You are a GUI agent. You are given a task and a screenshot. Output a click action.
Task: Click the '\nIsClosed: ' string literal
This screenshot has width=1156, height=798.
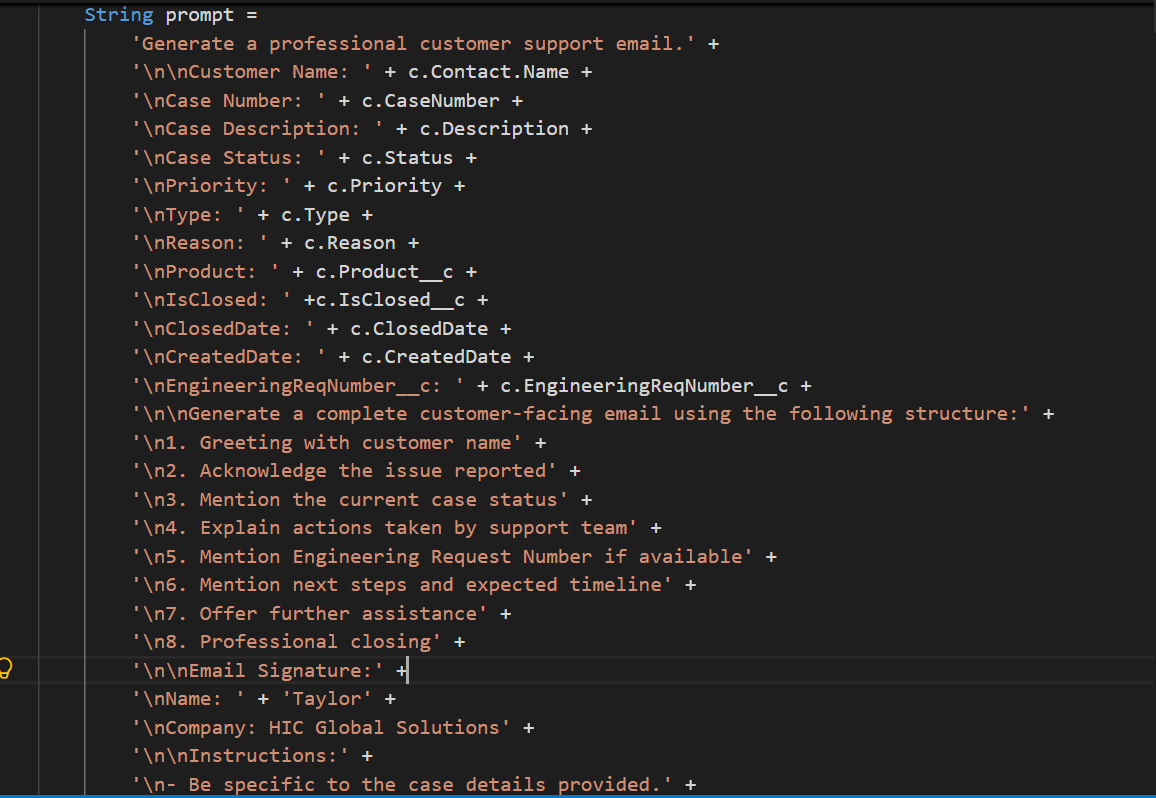point(212,300)
